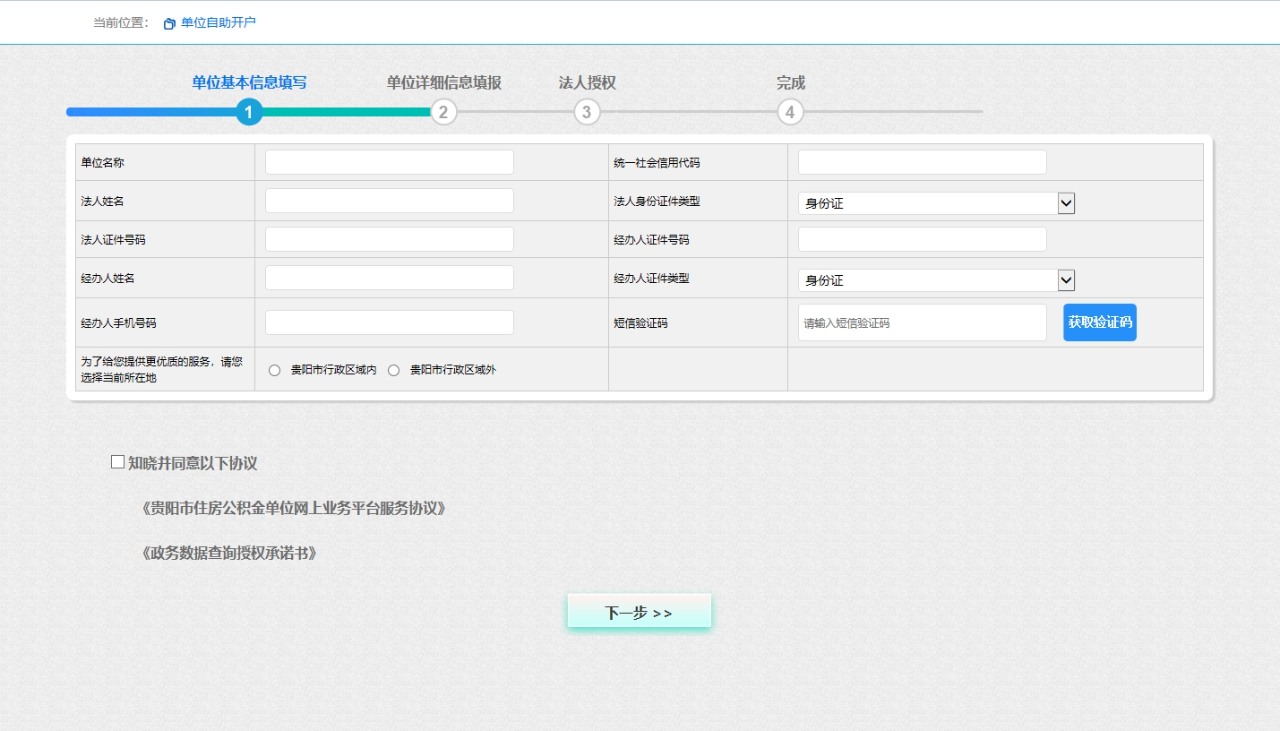Image resolution: width=1280 pixels, height=731 pixels.
Task: Go to 法人授权 step label
Action: tap(587, 83)
